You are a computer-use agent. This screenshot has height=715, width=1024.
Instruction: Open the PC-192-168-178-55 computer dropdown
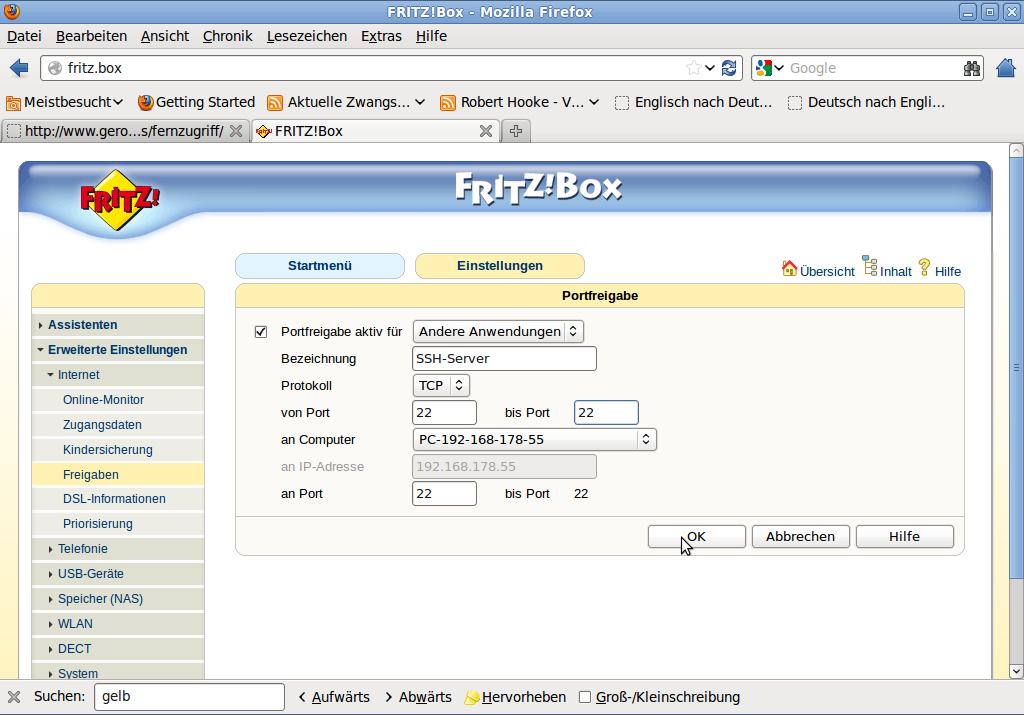pyautogui.click(x=534, y=439)
